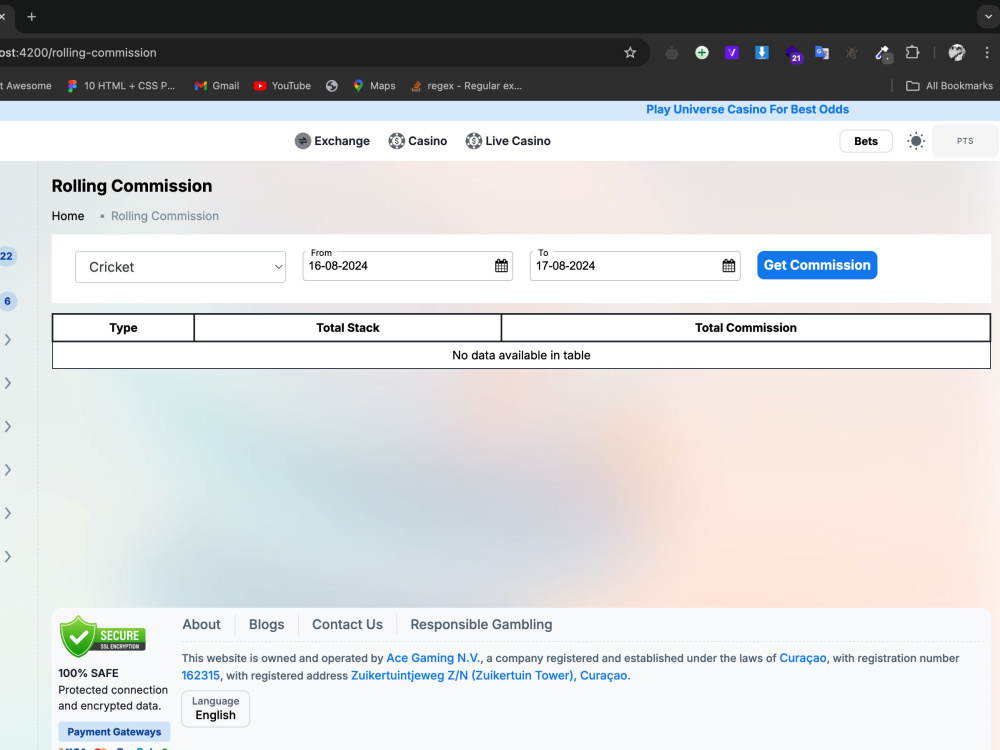The width and height of the screenshot is (1000, 750).
Task: Open the Responsible Gambling footer link
Action: click(x=481, y=624)
